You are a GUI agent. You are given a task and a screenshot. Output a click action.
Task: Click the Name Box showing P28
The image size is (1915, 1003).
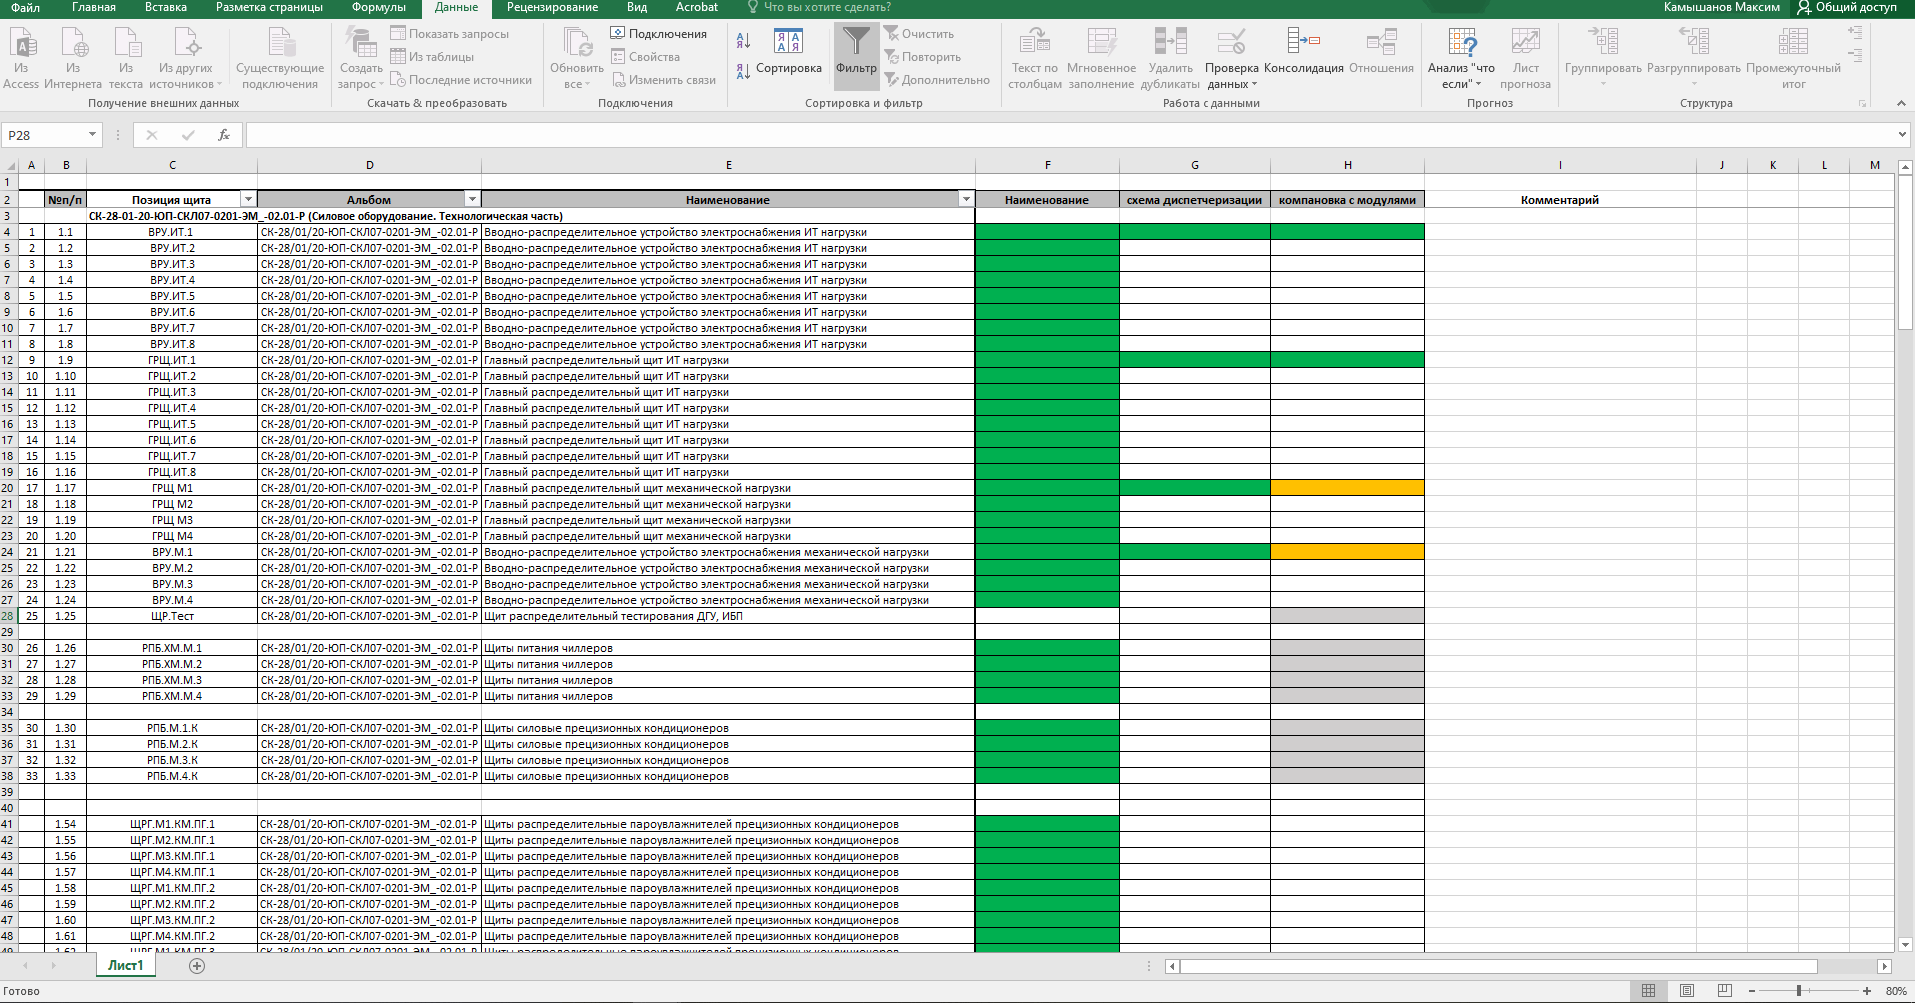[x=45, y=135]
